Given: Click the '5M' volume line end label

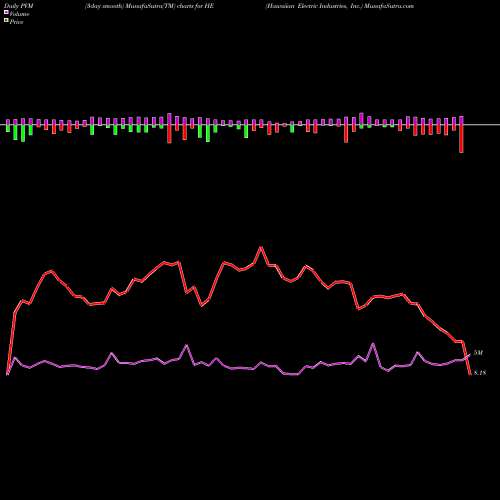Looking at the screenshot, I should 478,353.
